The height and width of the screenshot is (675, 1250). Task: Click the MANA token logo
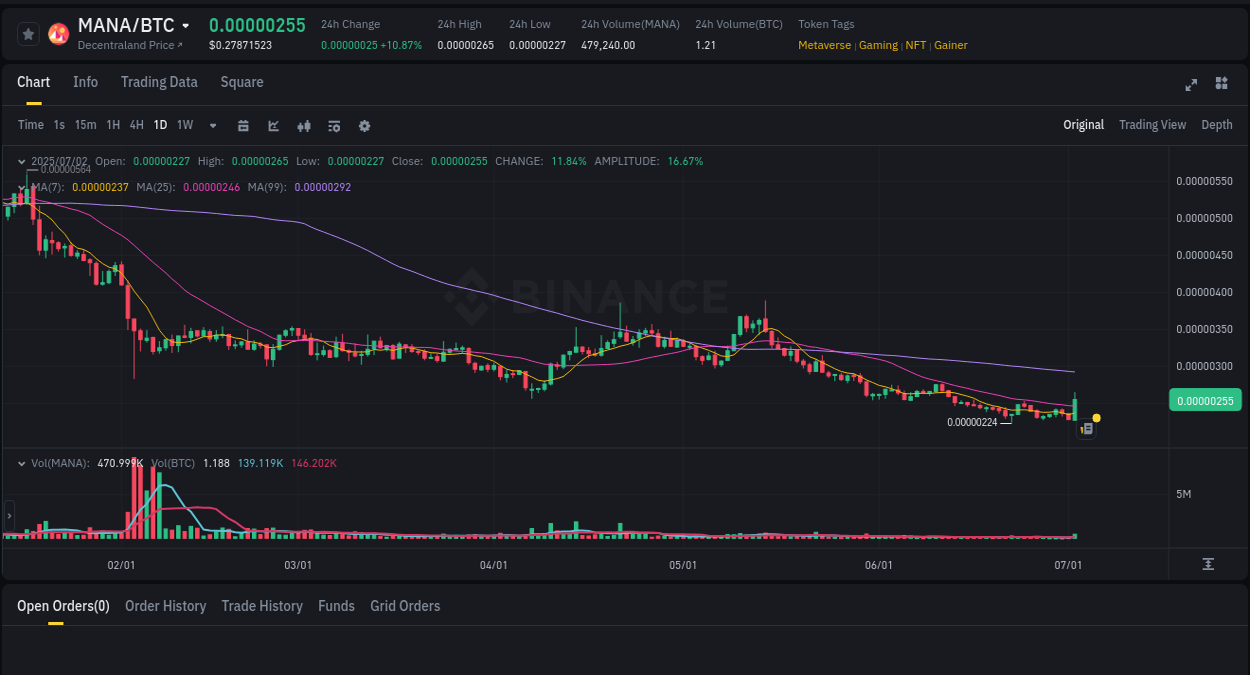[x=58, y=33]
